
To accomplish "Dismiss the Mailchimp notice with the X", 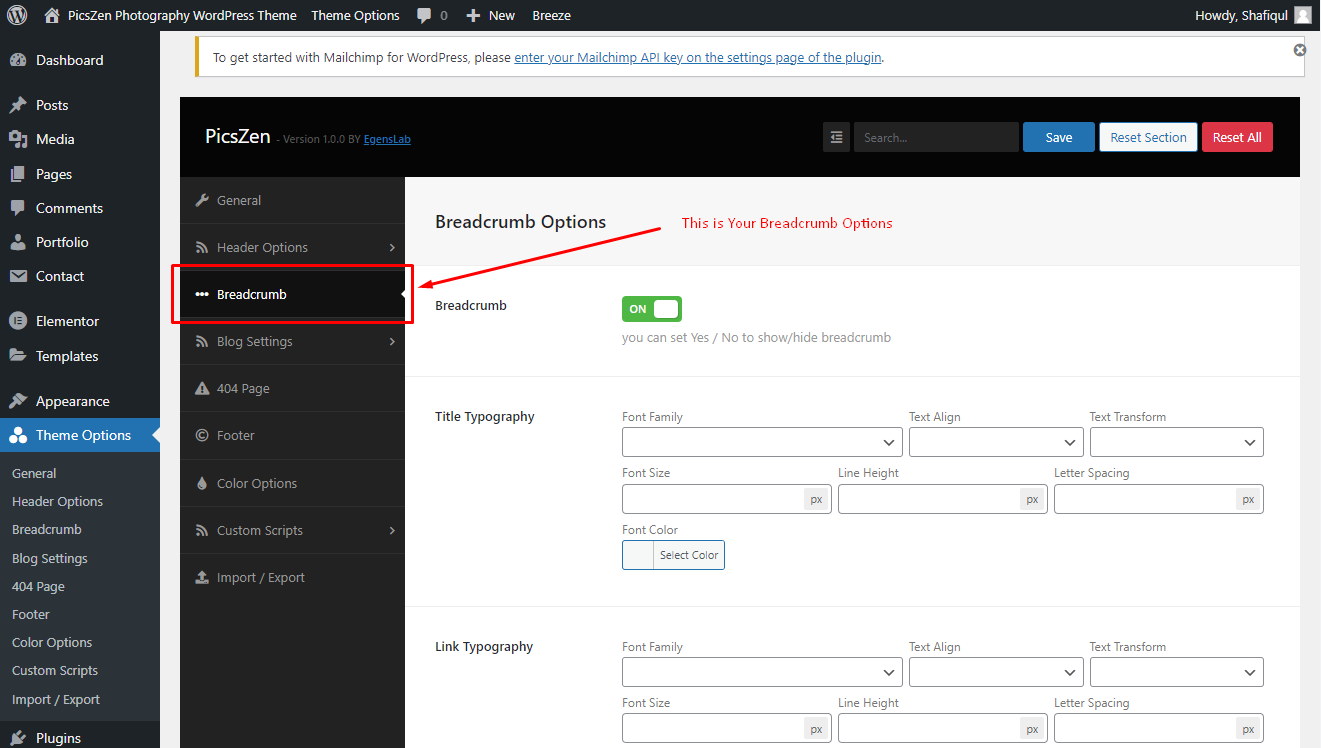I will [1300, 49].
